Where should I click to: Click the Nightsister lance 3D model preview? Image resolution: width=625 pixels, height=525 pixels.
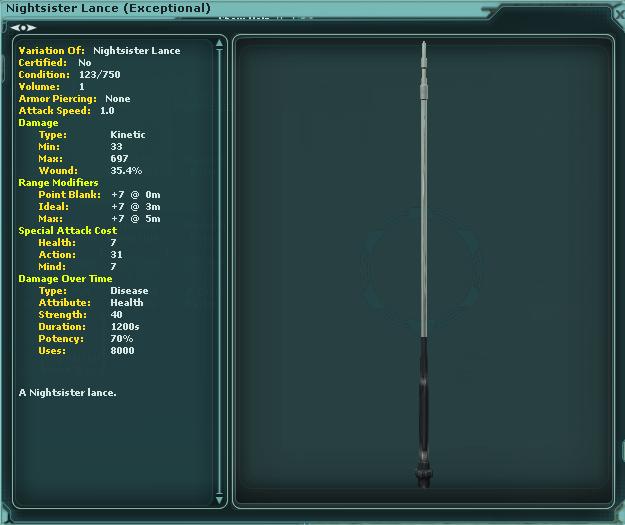[x=424, y=265]
